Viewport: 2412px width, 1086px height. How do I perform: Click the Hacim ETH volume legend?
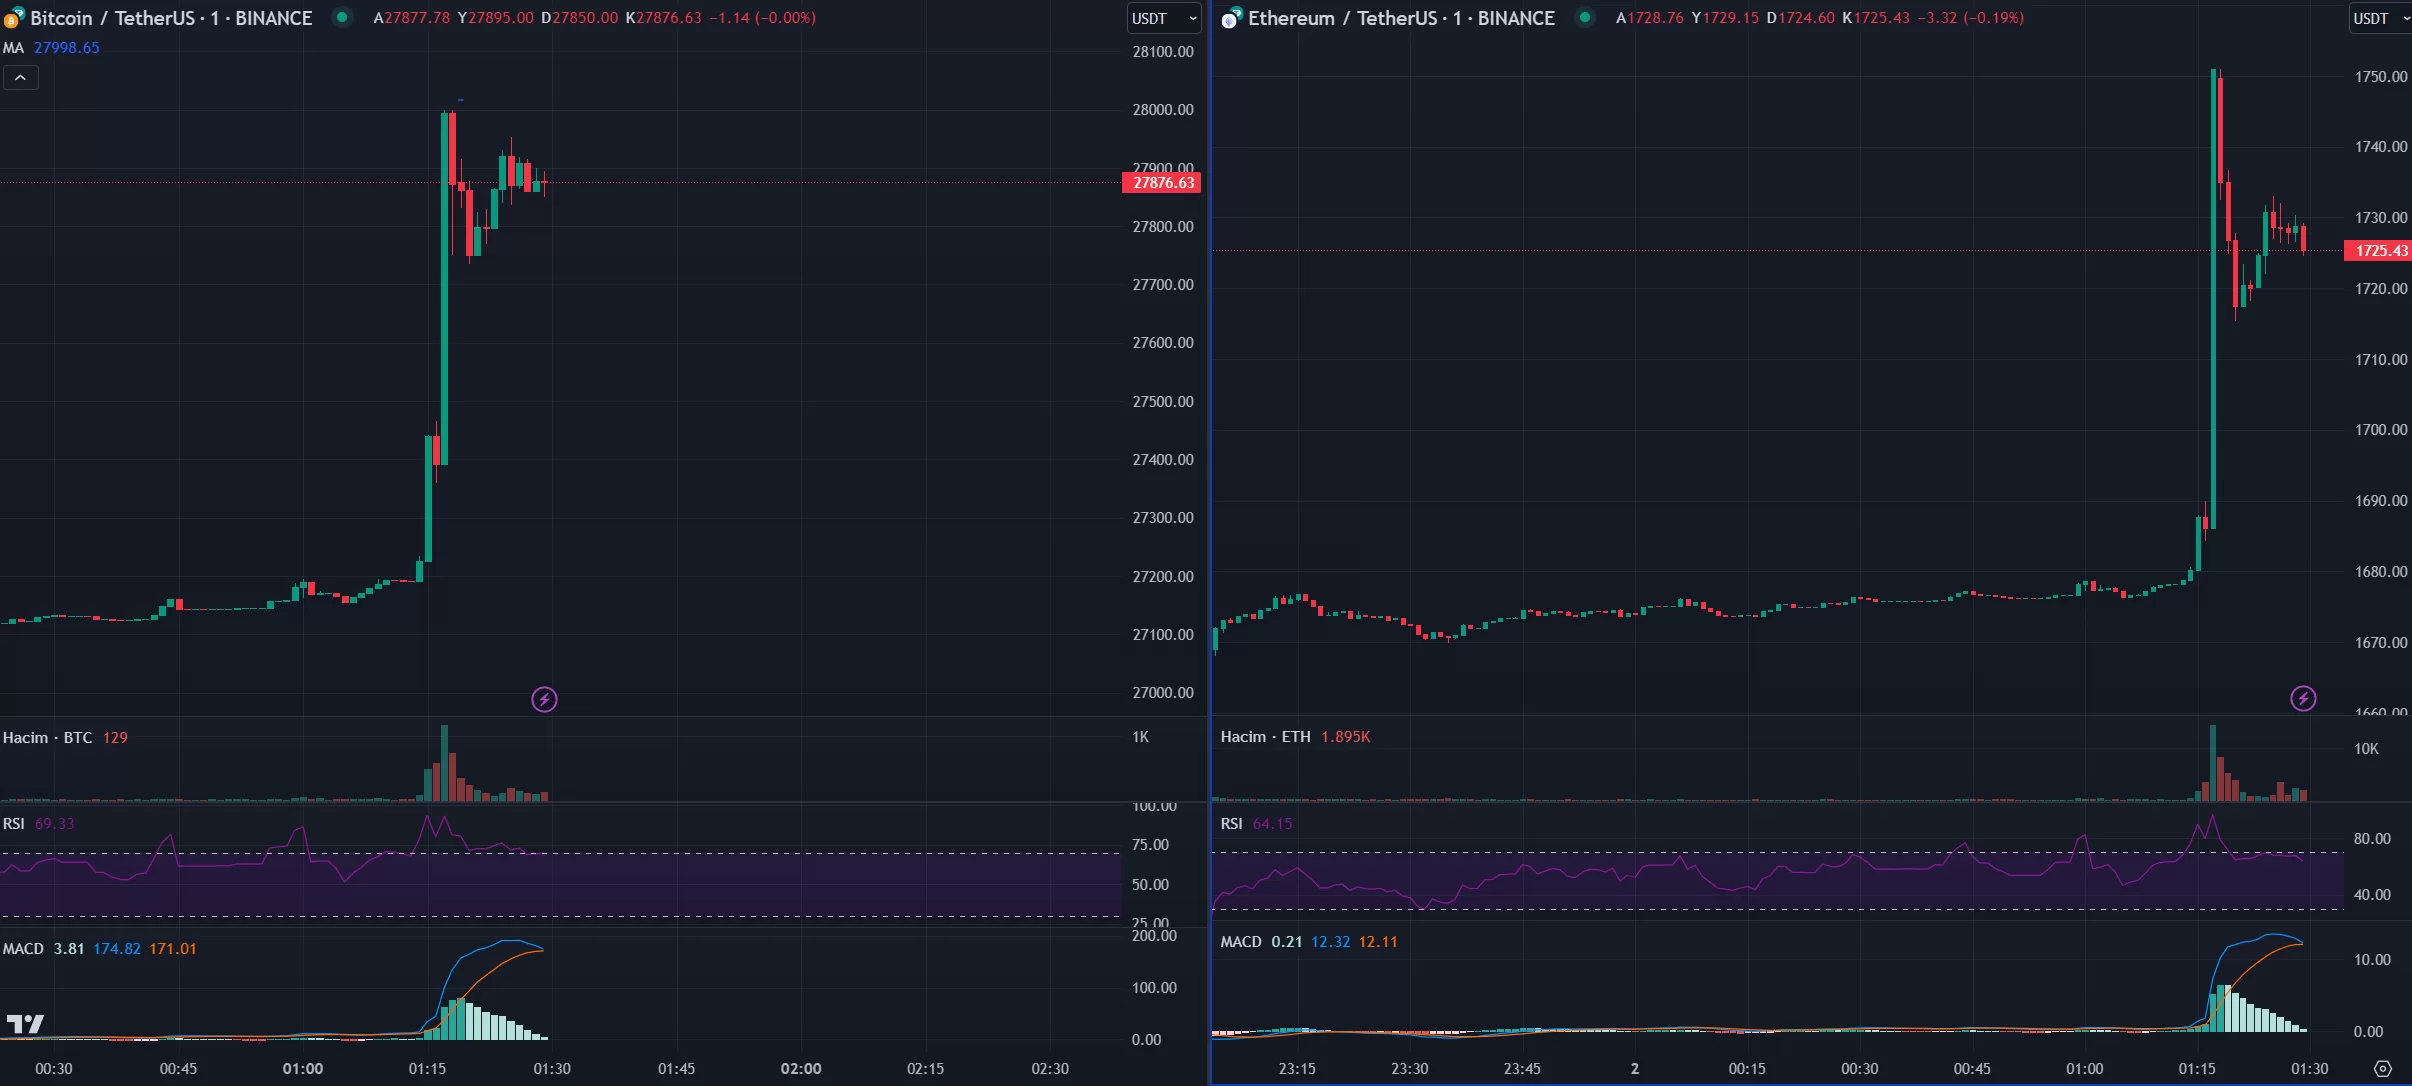[x=1265, y=737]
